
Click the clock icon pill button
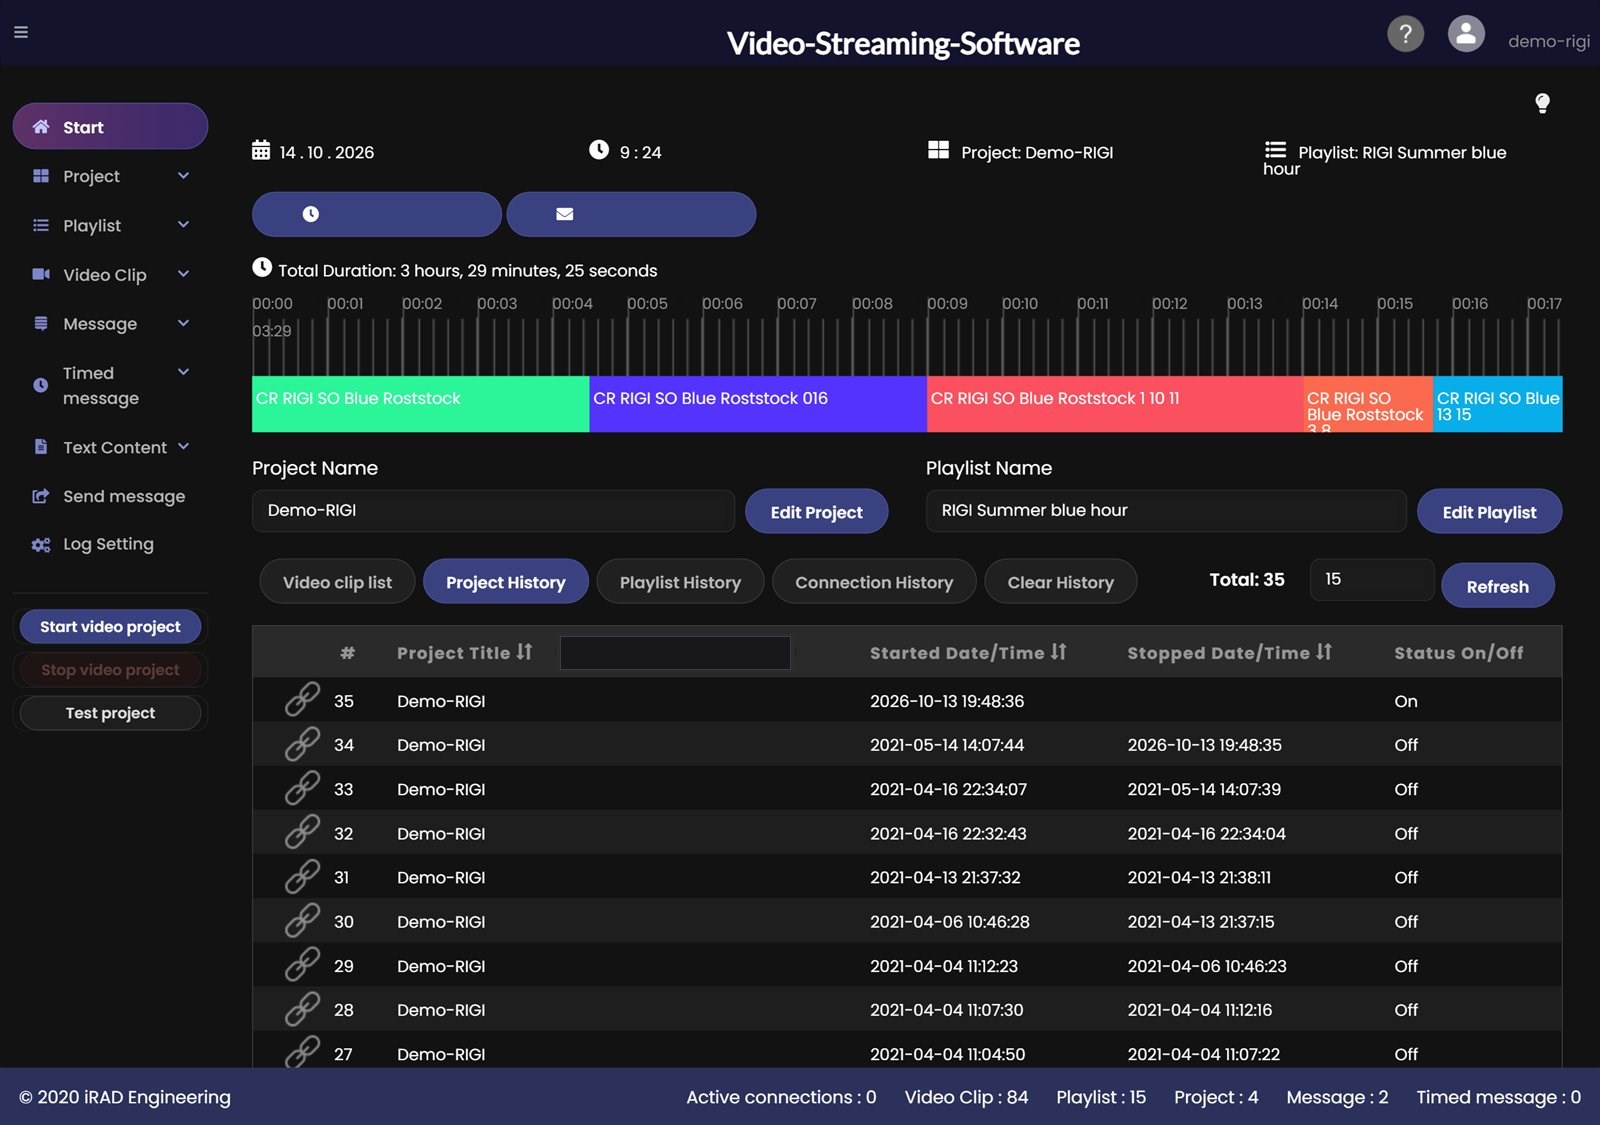pos(377,214)
